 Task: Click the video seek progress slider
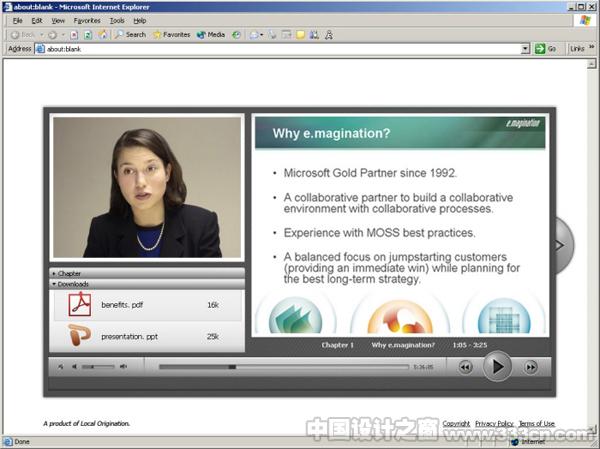[284, 367]
